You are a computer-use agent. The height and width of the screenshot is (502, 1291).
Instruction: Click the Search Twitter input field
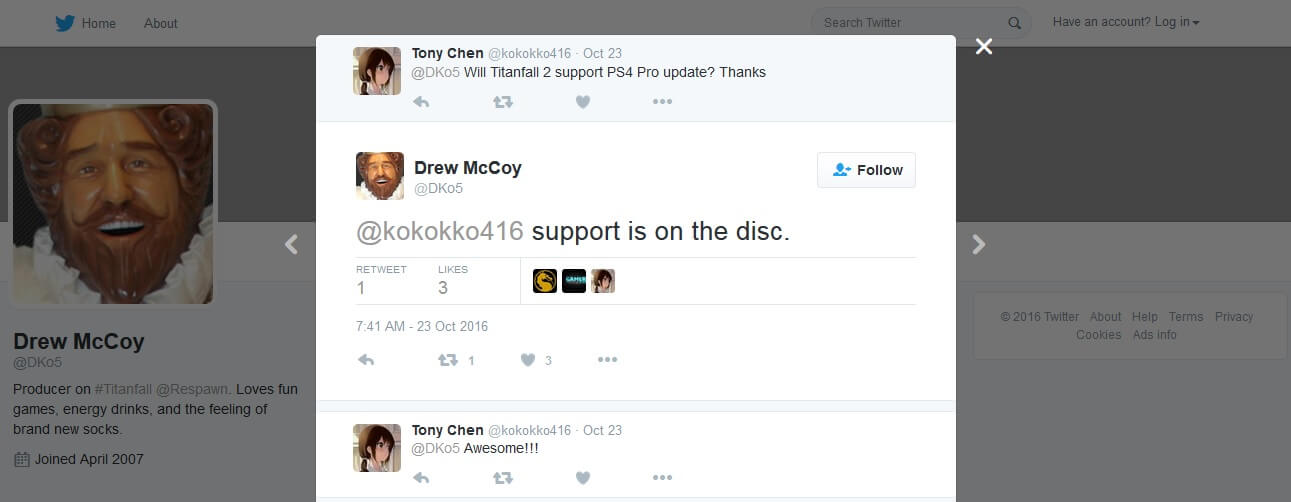[920, 22]
